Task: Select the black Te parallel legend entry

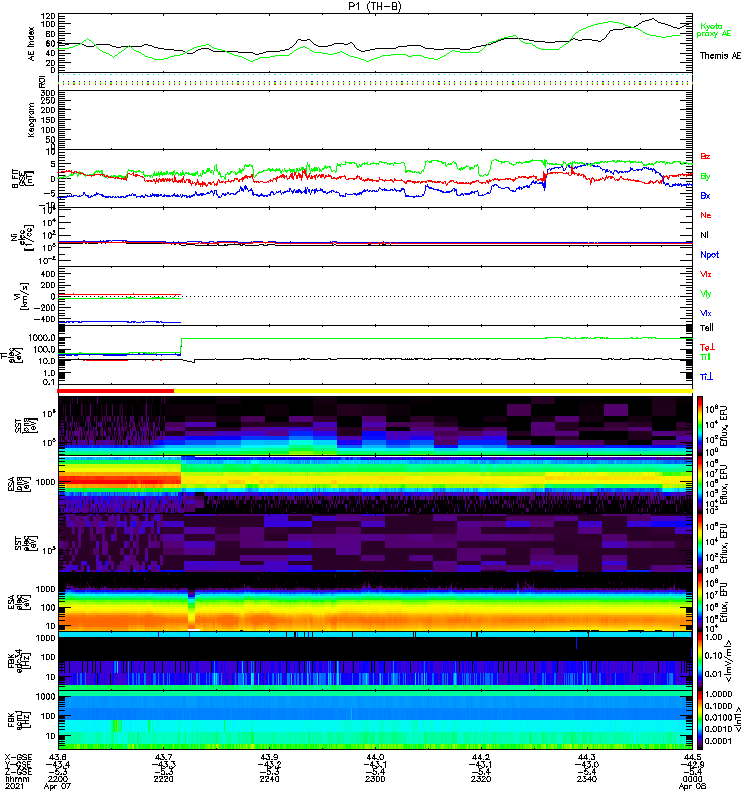Action: click(707, 328)
